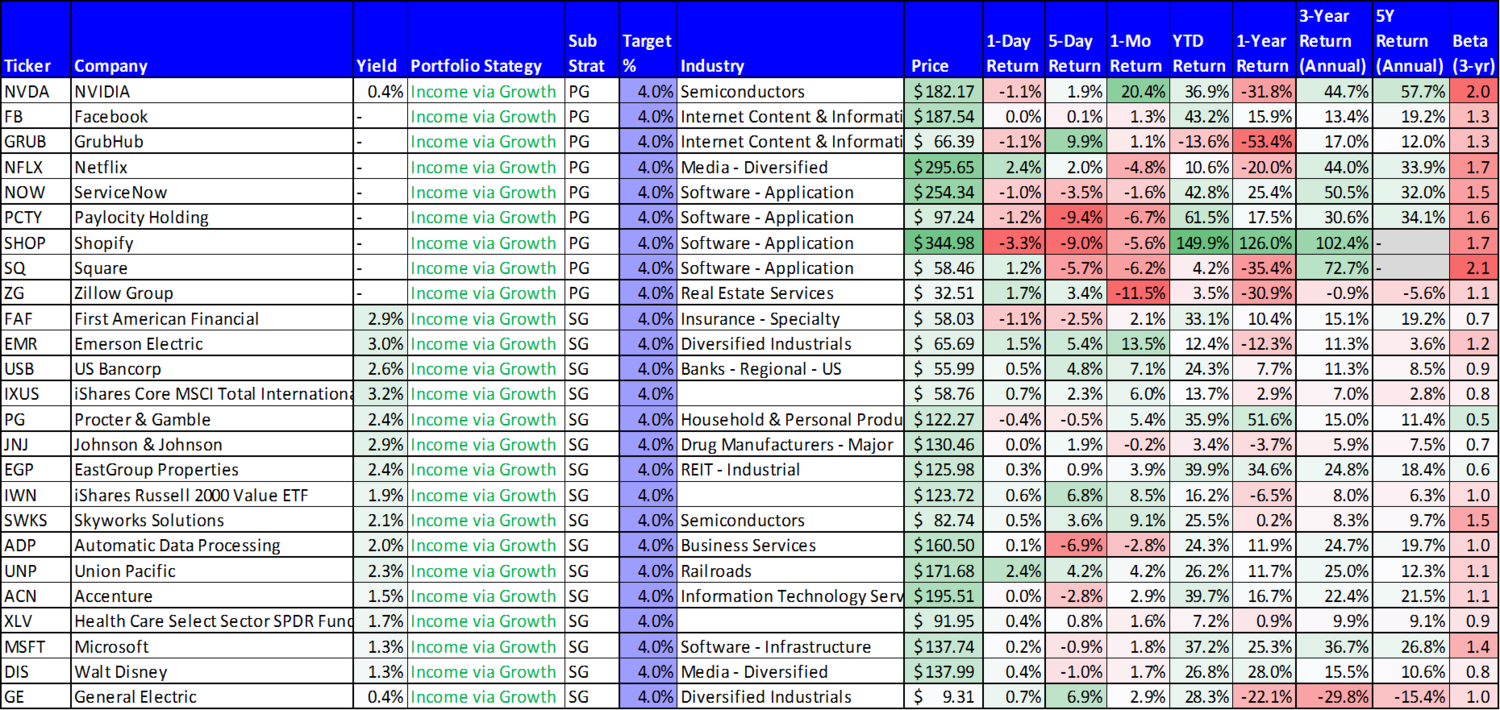Select Banks - Regional - US cell
This screenshot has width=1500, height=710.
click(x=790, y=369)
